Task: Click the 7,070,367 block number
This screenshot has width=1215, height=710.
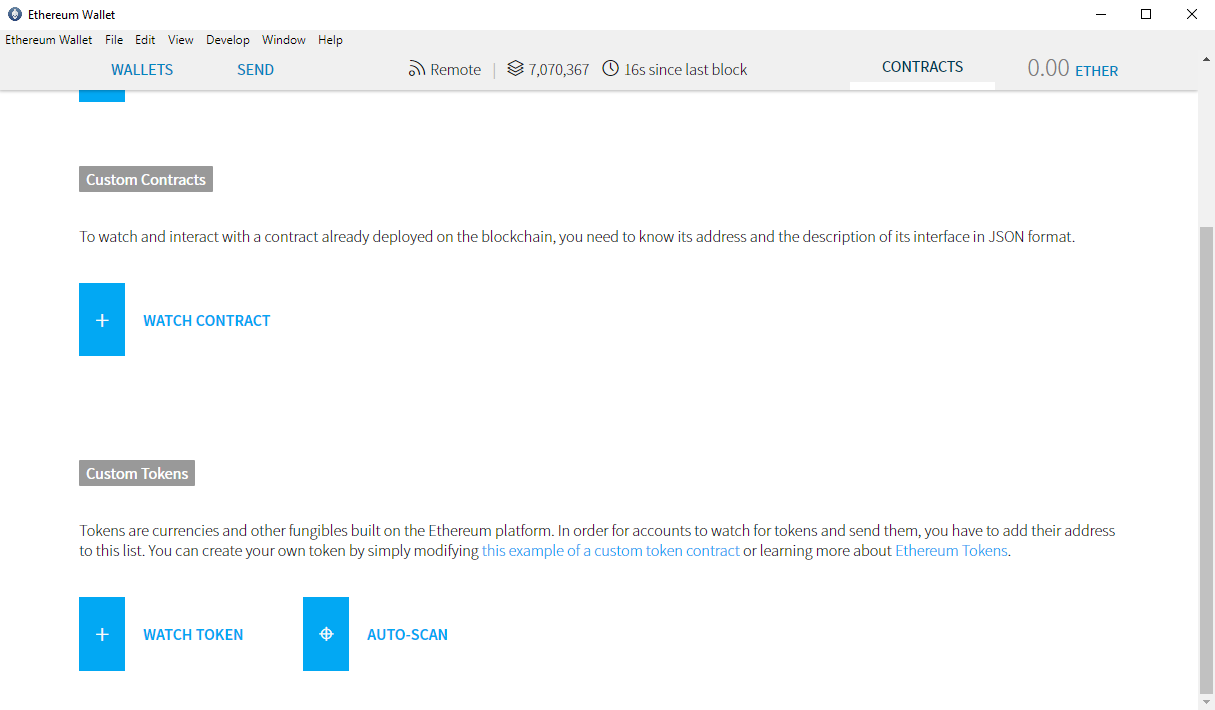Action: click(x=559, y=69)
